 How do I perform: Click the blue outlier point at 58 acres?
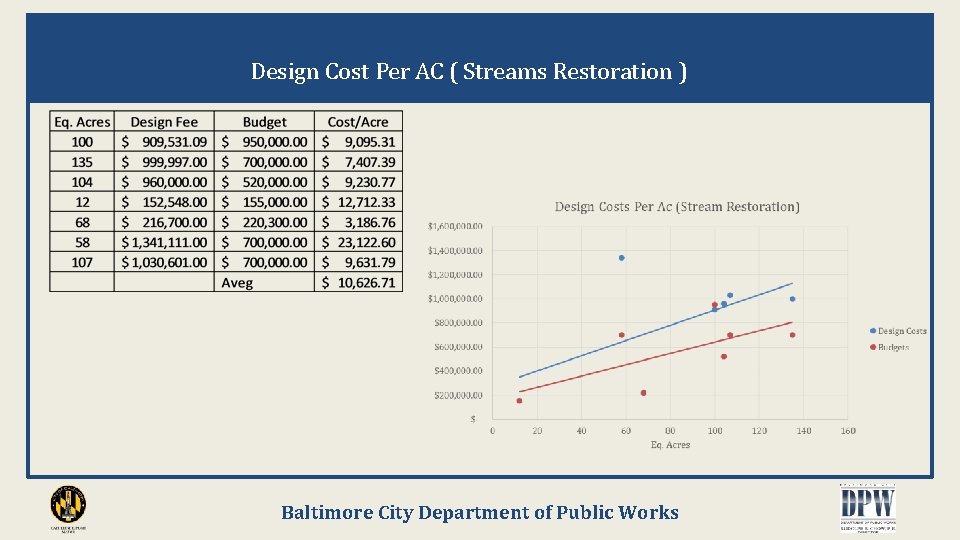point(621,258)
